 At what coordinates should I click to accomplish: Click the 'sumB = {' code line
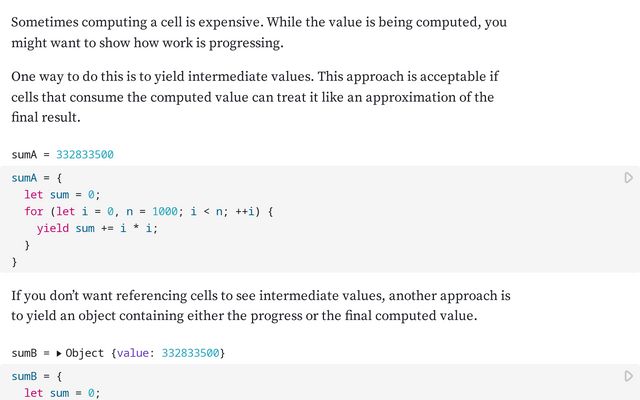click(x=36, y=376)
